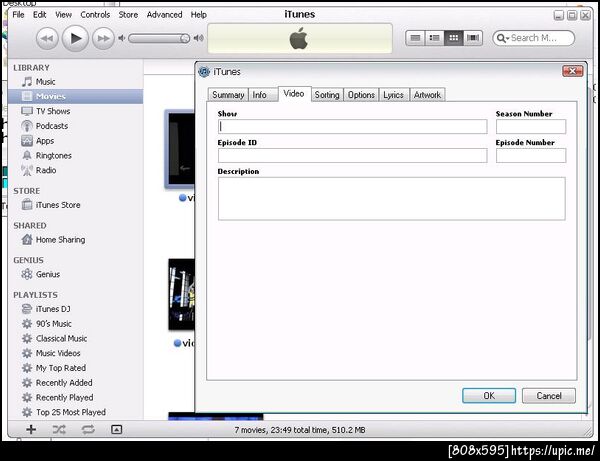Select the Classical Music playlist
600x461 pixels.
coord(75,339)
